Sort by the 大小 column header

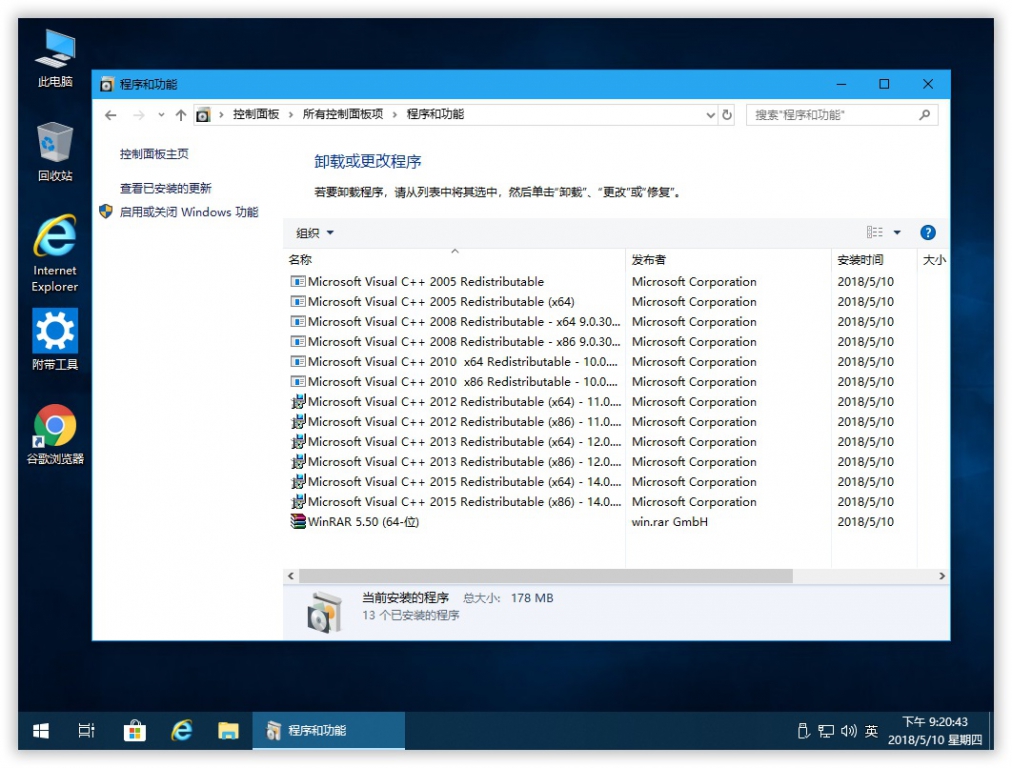click(933, 259)
